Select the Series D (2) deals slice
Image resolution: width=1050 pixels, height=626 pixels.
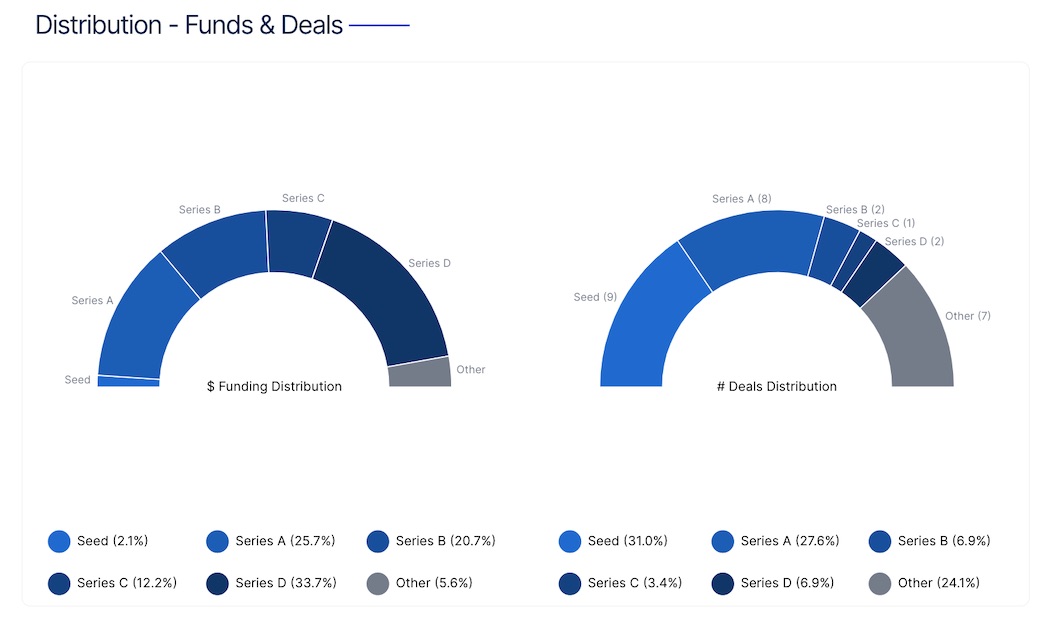coord(873,273)
